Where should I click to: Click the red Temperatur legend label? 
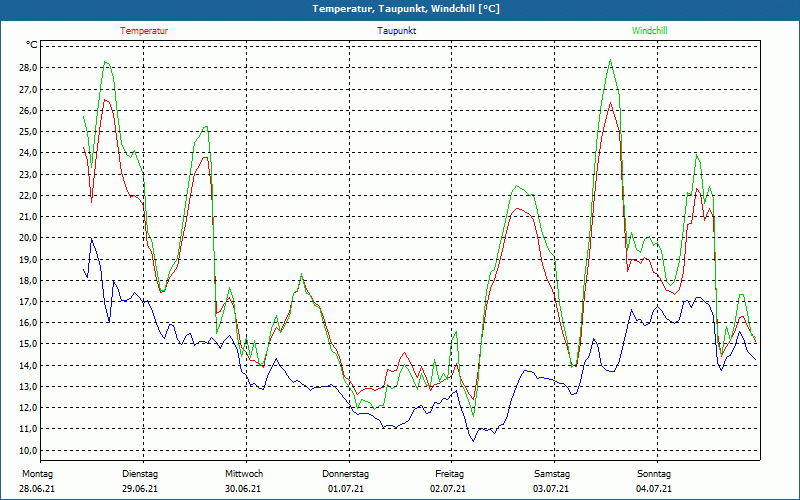click(x=144, y=31)
